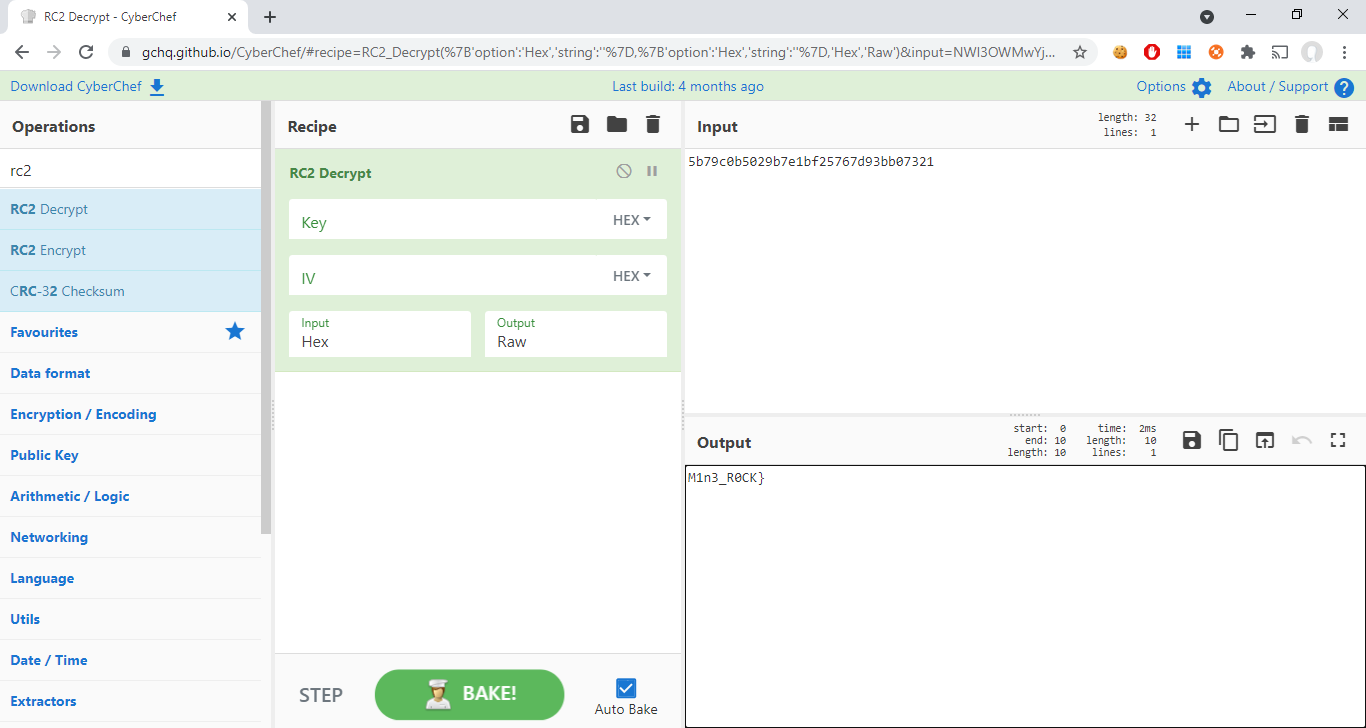
Task: Click the cookie extension icon
Action: click(x=1120, y=52)
